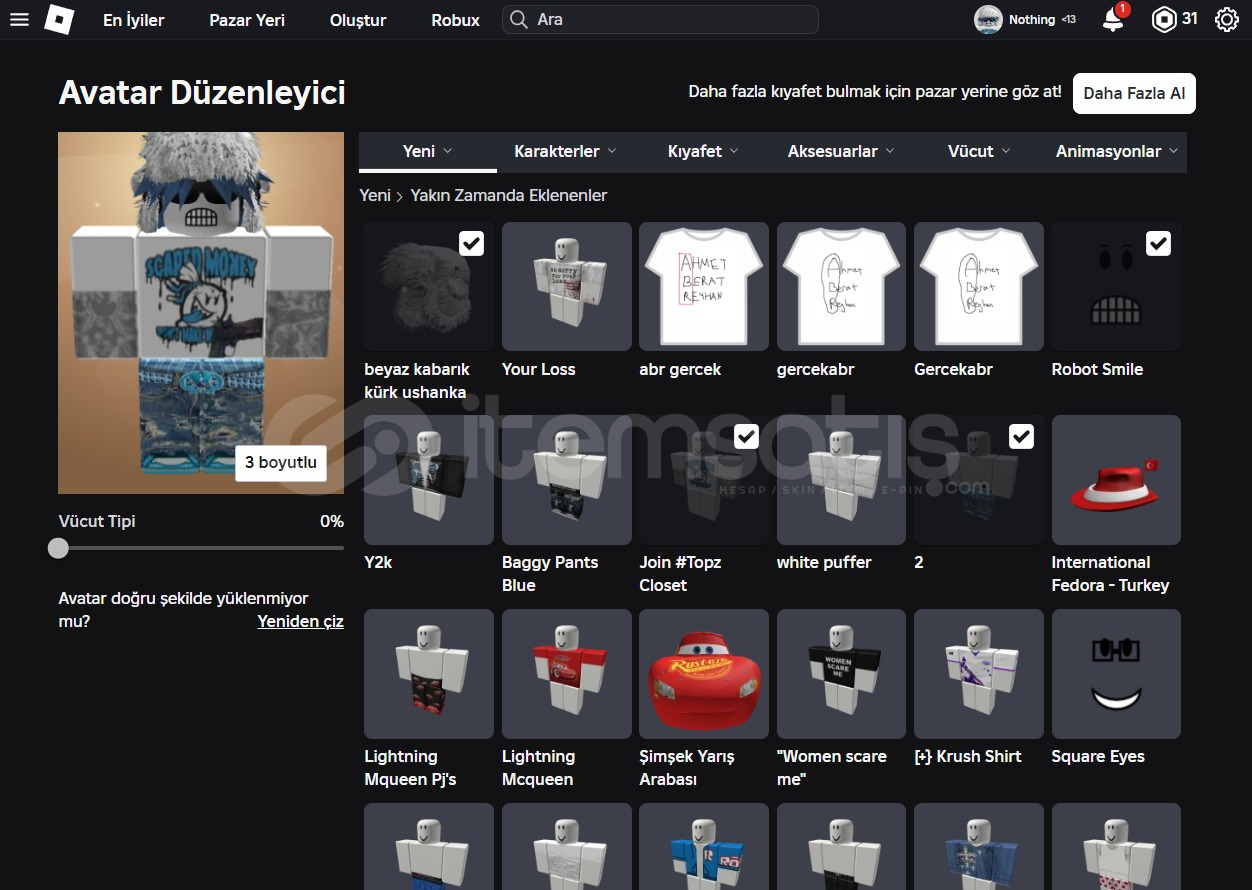Open the Robux balance icon
The image size is (1252, 890).
pos(1164,20)
